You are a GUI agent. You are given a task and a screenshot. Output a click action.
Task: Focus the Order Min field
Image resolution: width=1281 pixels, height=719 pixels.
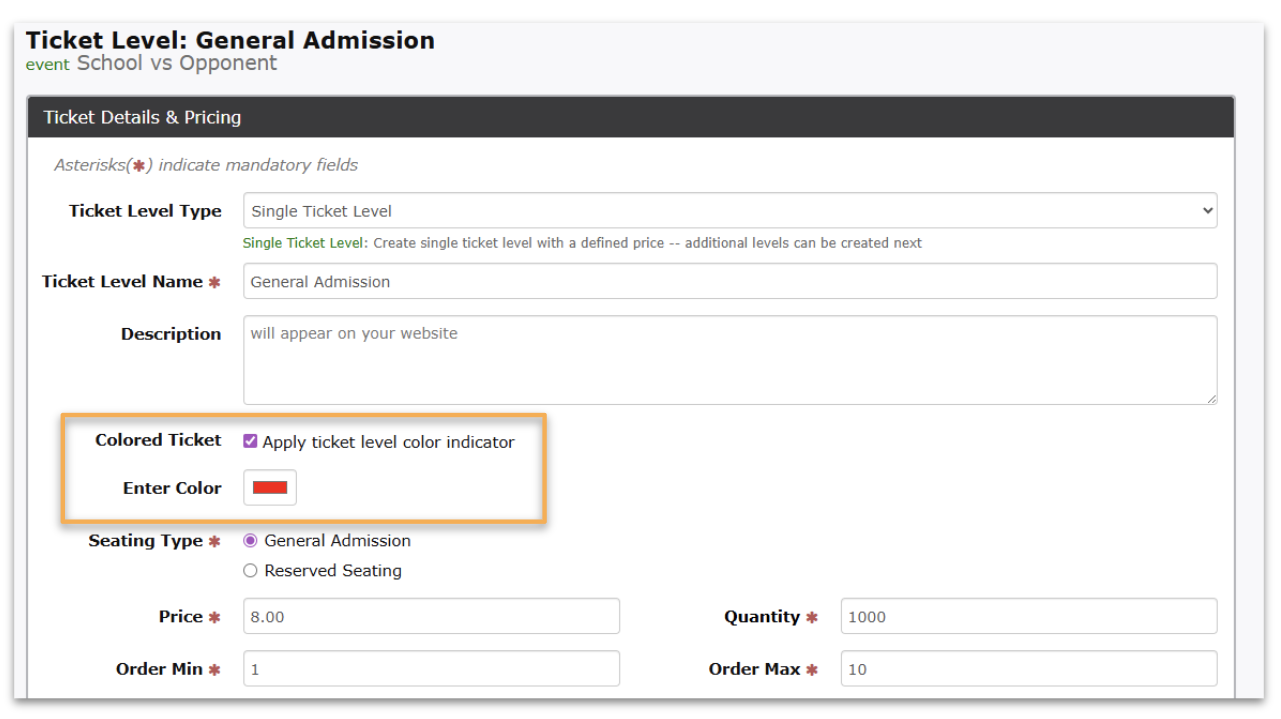pyautogui.click(x=431, y=669)
